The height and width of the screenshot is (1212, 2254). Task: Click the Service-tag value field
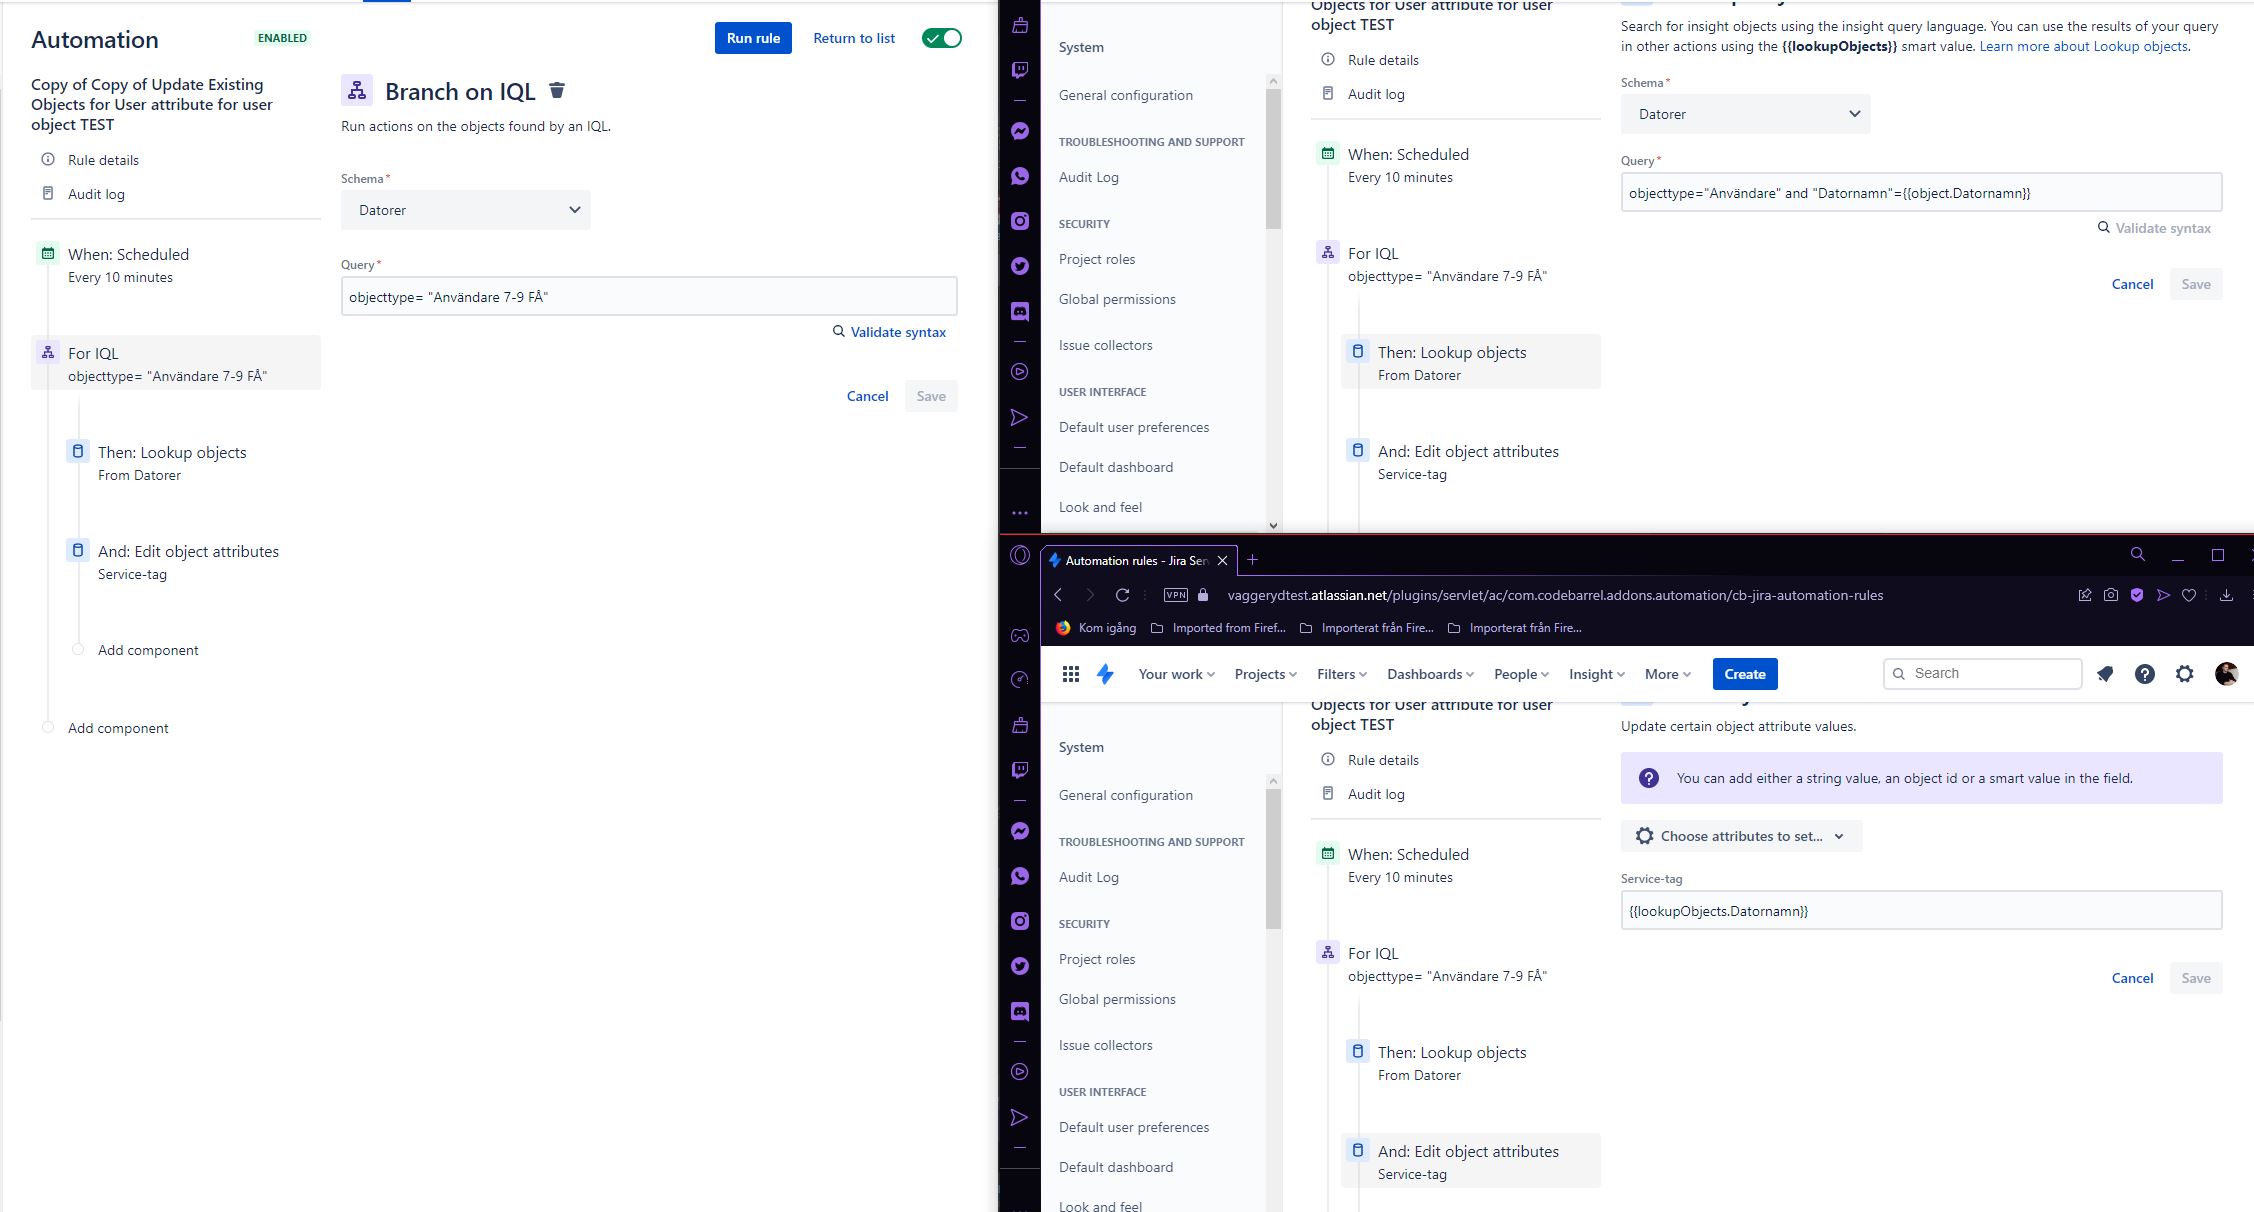[x=1921, y=910]
